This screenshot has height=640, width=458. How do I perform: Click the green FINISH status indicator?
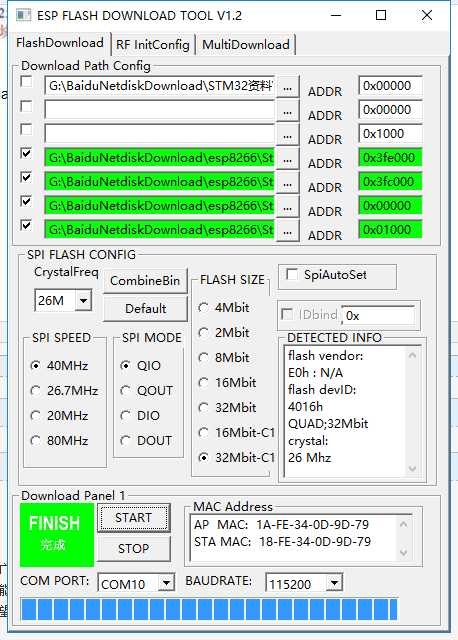tap(57, 534)
